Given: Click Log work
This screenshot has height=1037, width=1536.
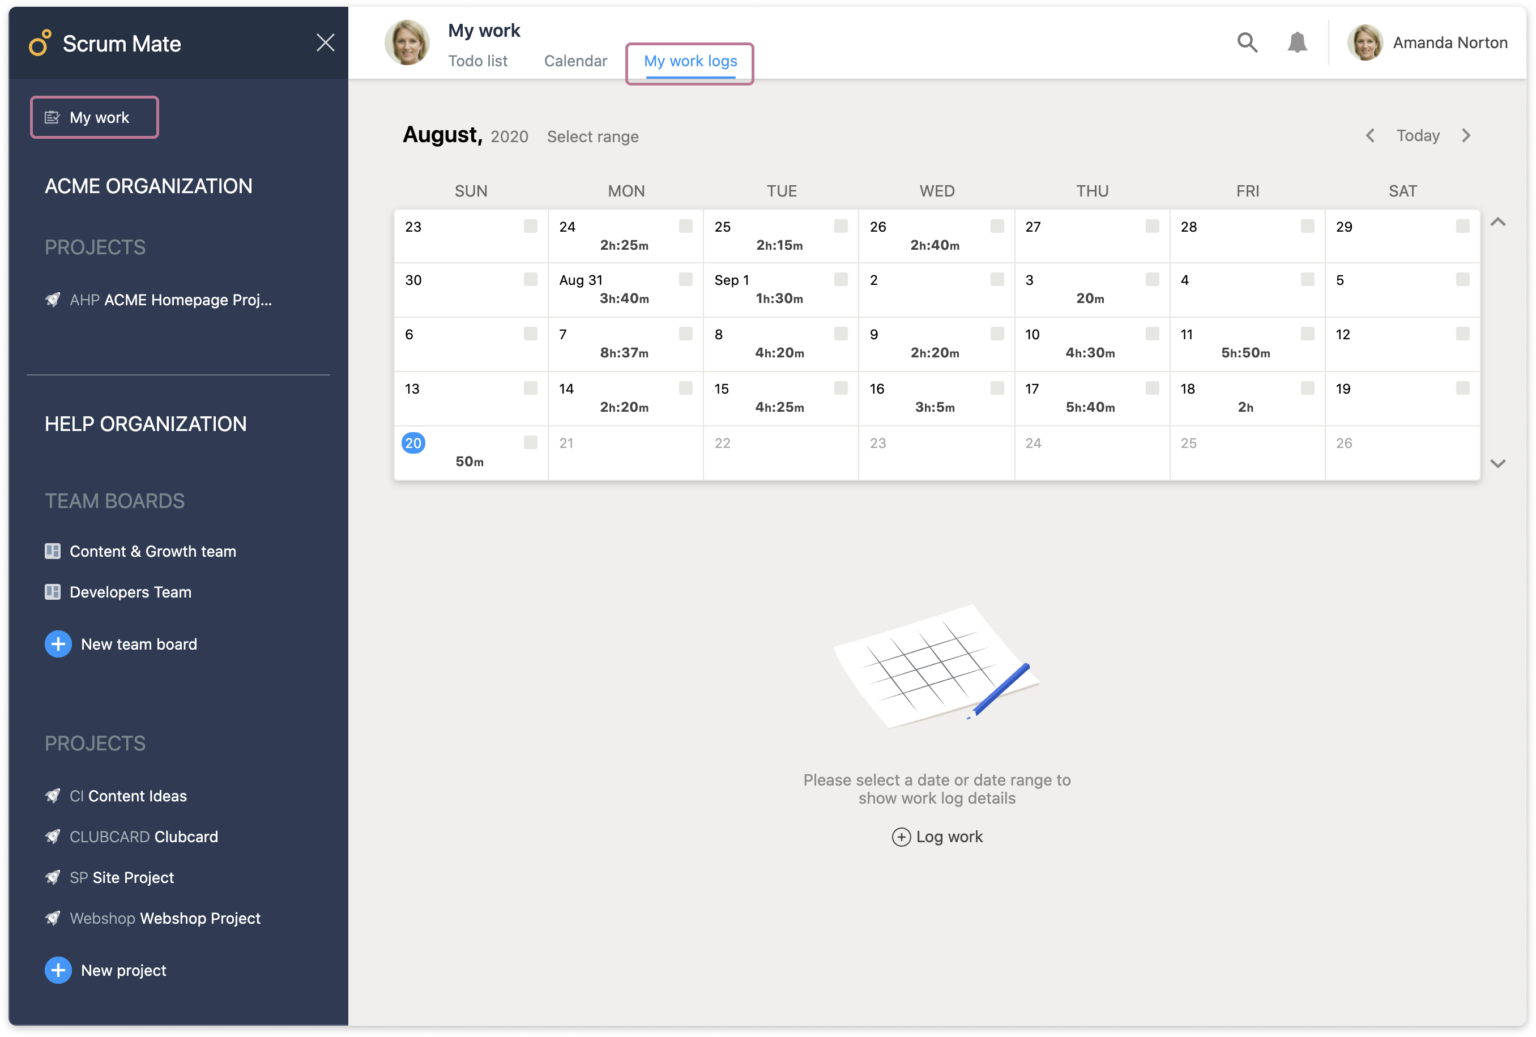Looking at the screenshot, I should click(936, 837).
